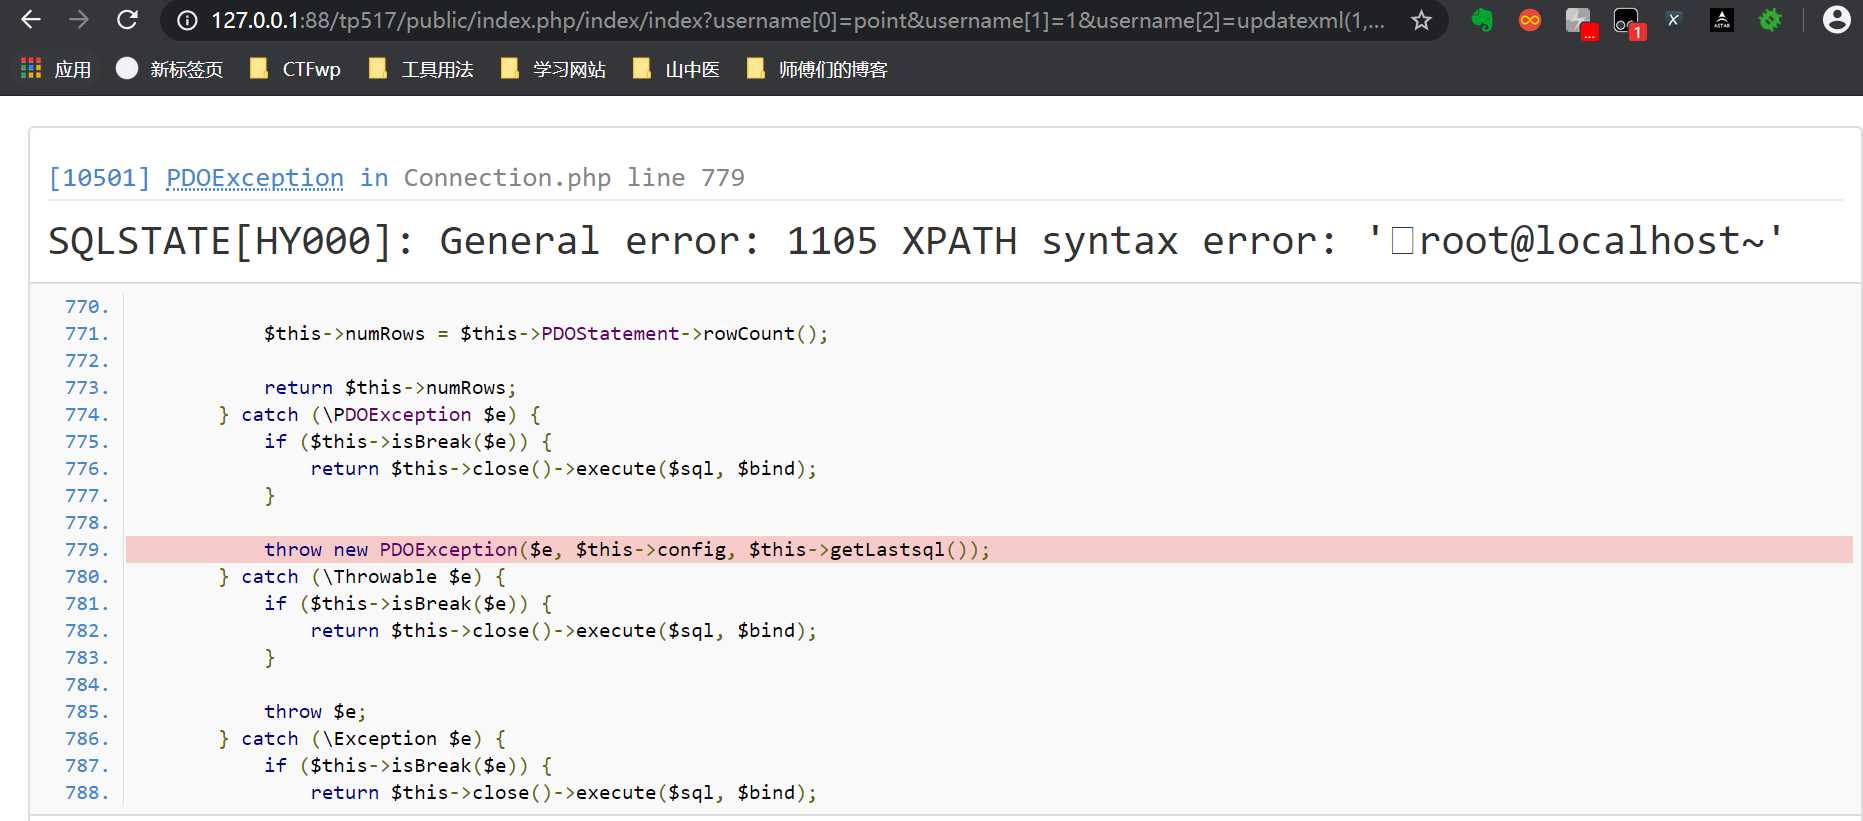This screenshot has height=821, width=1863.
Task: Open the 新标签页 bookmark
Action: click(x=169, y=69)
